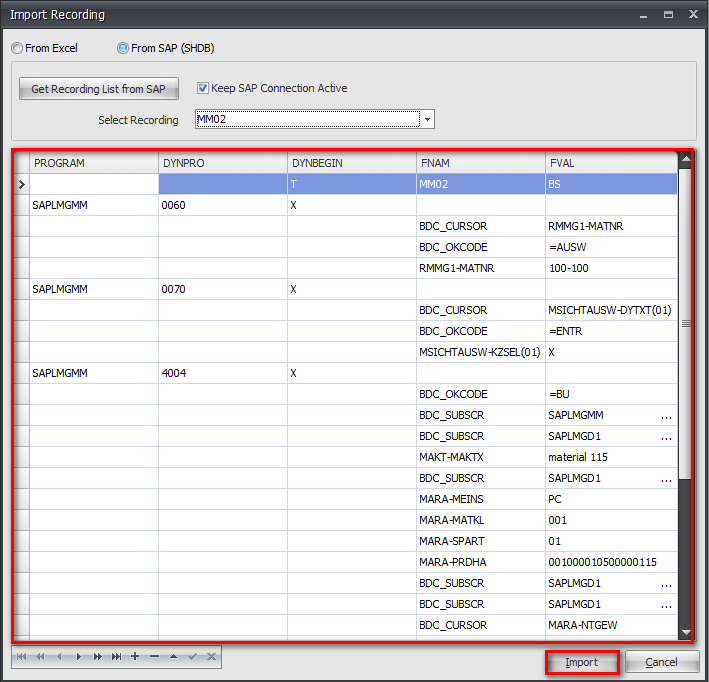Jump to next page of records
Screen dimensions: 709x682
(x=98, y=657)
